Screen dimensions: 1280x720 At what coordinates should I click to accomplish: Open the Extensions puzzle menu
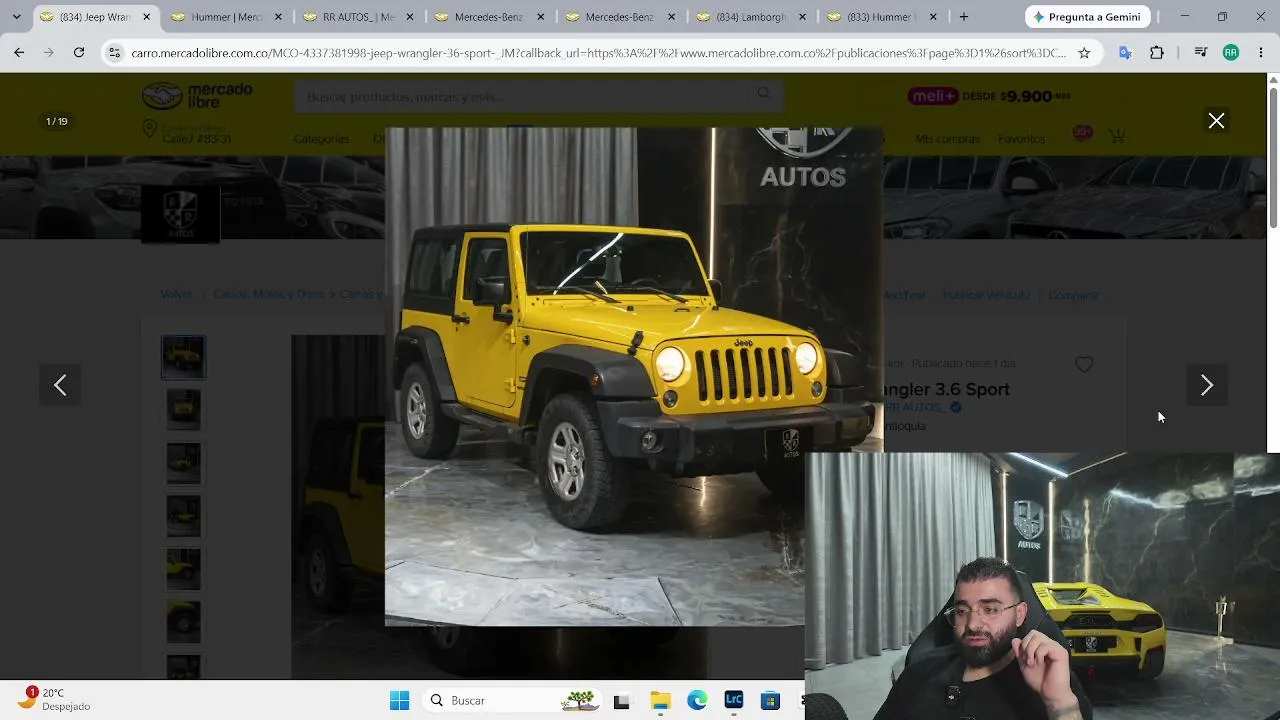1157,53
